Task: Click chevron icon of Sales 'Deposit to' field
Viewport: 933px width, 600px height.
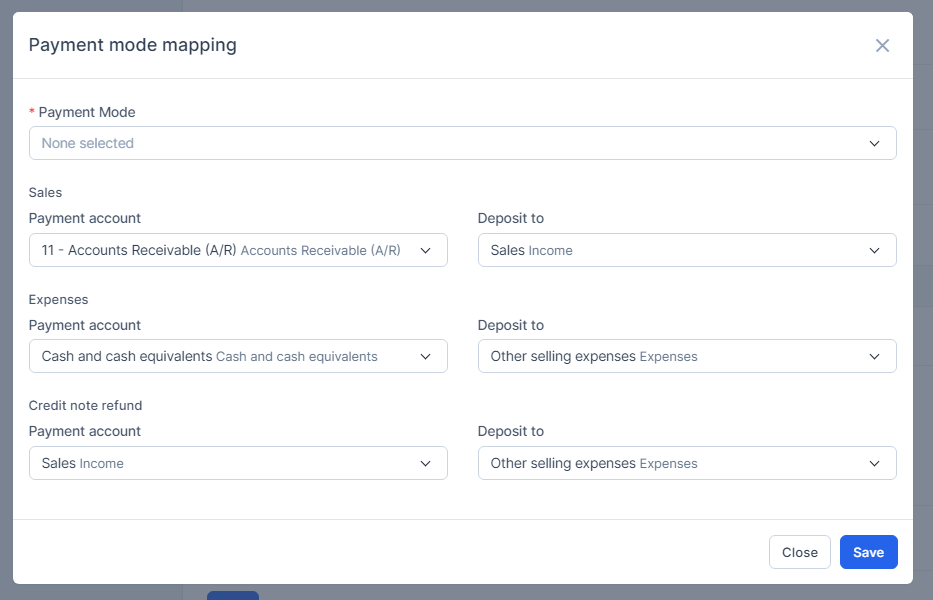Action: [x=874, y=250]
